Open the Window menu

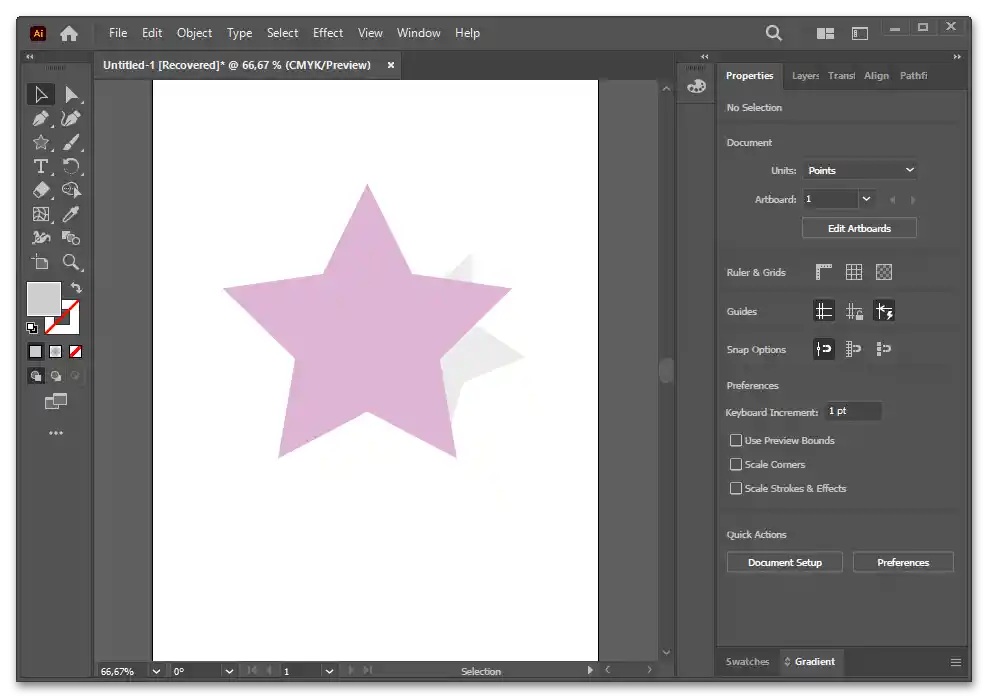tap(418, 33)
